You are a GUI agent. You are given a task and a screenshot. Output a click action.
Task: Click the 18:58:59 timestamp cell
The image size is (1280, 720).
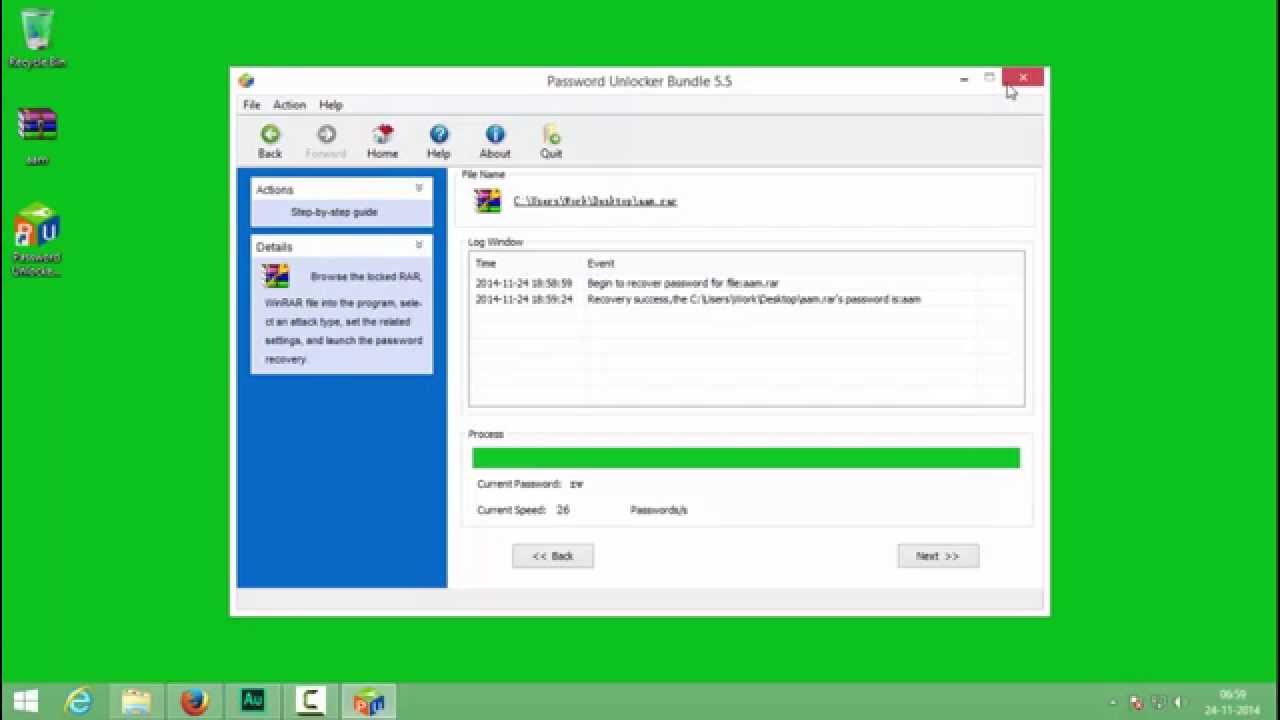click(524, 283)
